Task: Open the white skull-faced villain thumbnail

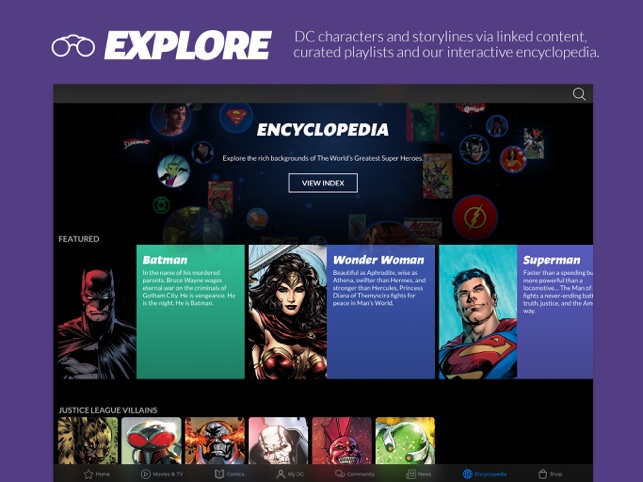Action: pyautogui.click(x=278, y=441)
